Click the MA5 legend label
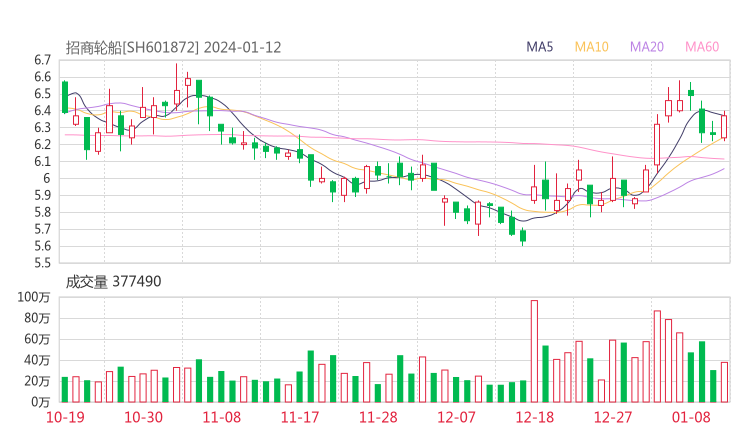The image size is (740, 440). point(539,47)
